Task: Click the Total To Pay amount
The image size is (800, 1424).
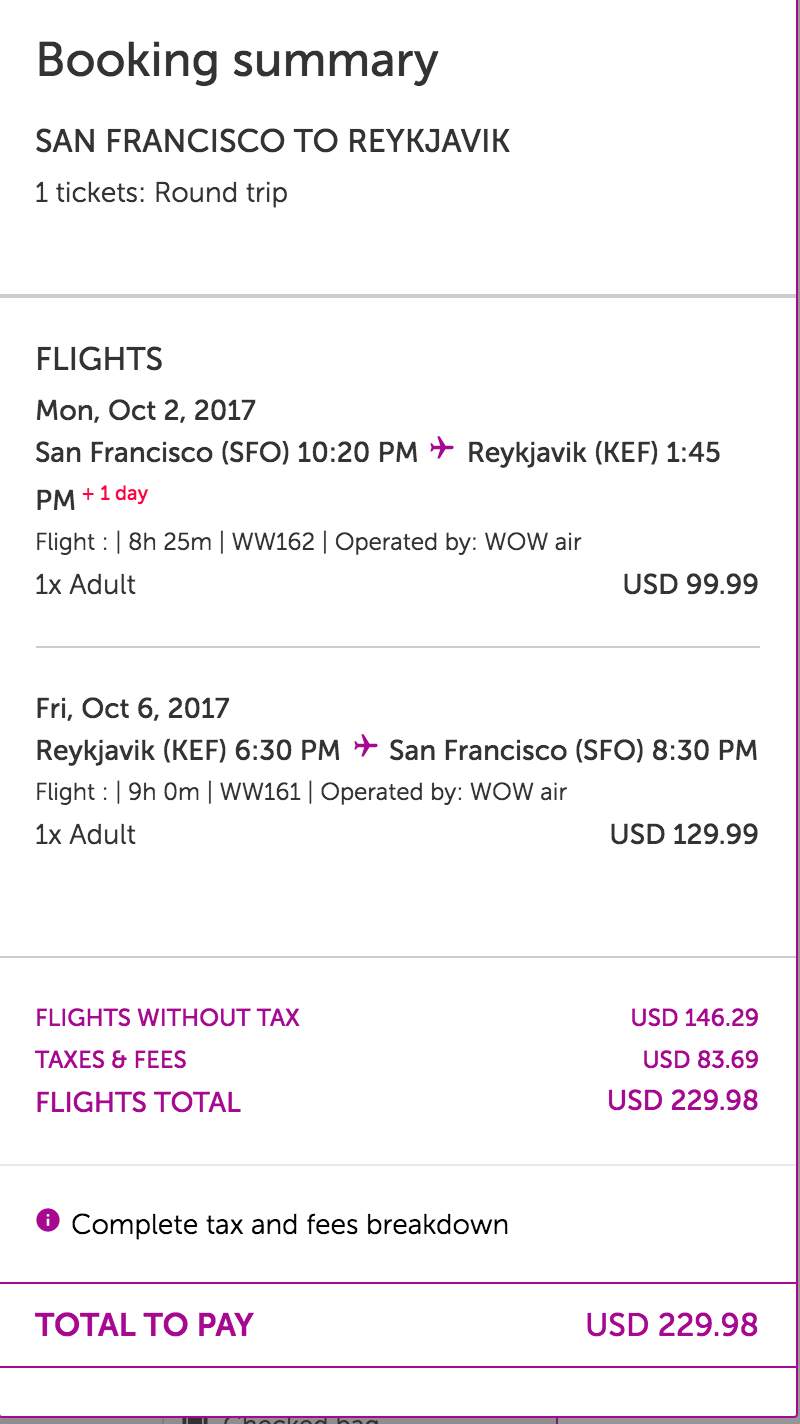Action: (x=672, y=1325)
